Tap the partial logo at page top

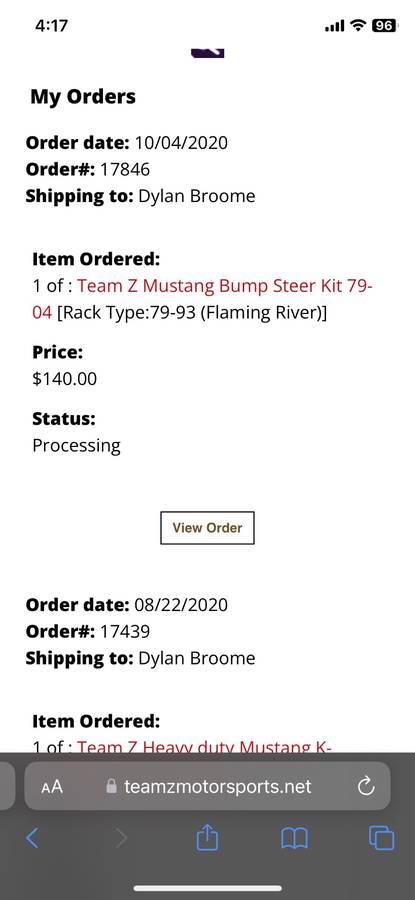pyautogui.click(x=207, y=52)
